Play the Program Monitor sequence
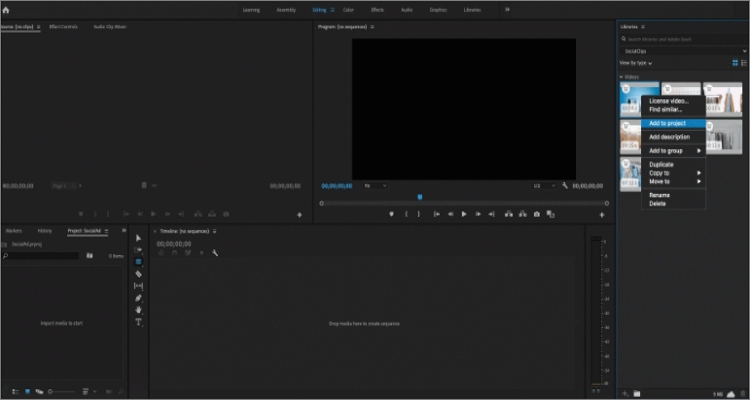The width and height of the screenshot is (750, 400). [x=463, y=214]
